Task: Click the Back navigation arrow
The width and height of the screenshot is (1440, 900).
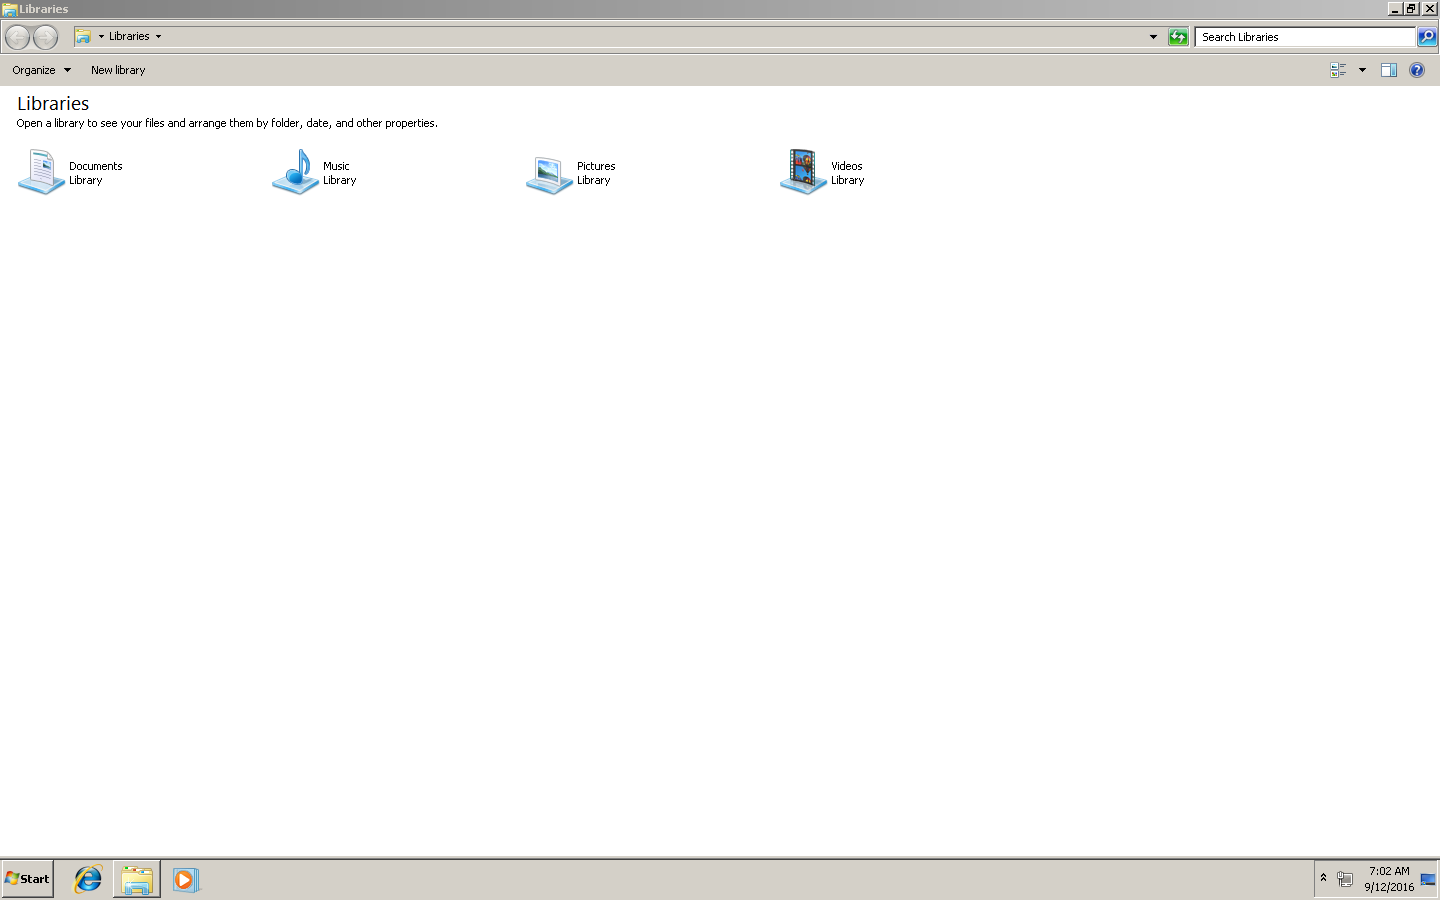Action: click(17, 37)
